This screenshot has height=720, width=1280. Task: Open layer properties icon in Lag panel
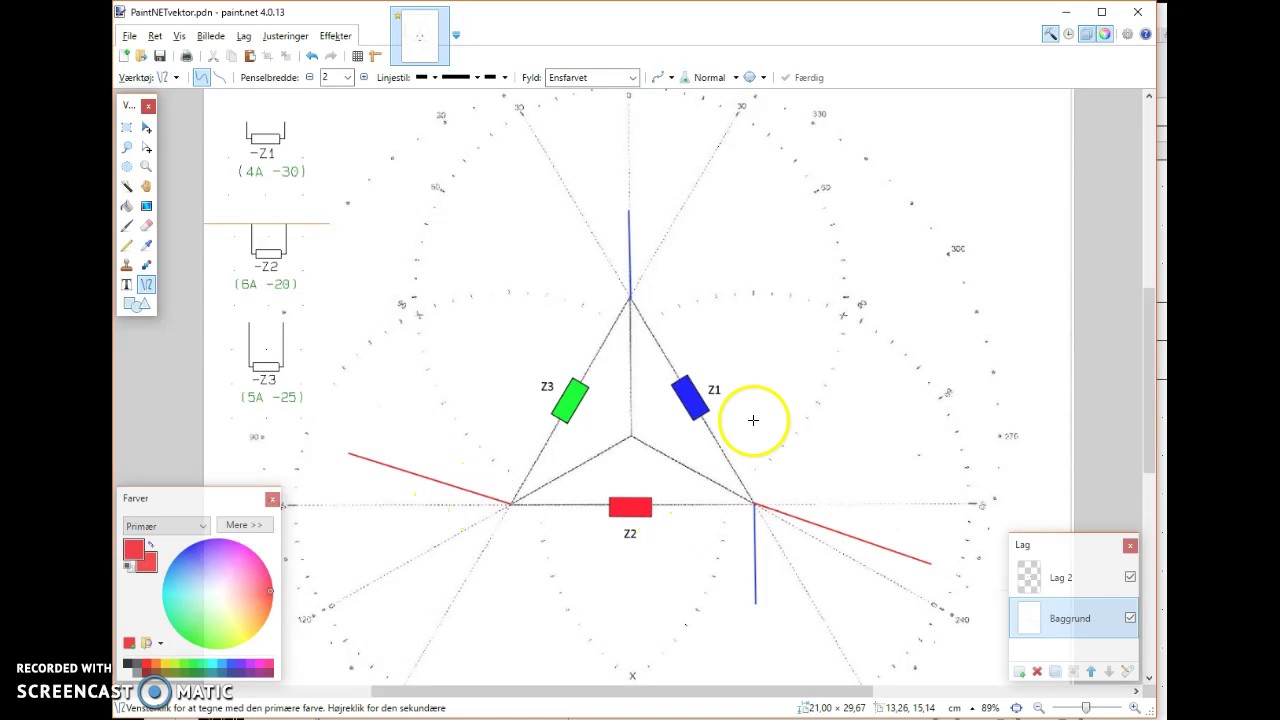pos(1127,672)
